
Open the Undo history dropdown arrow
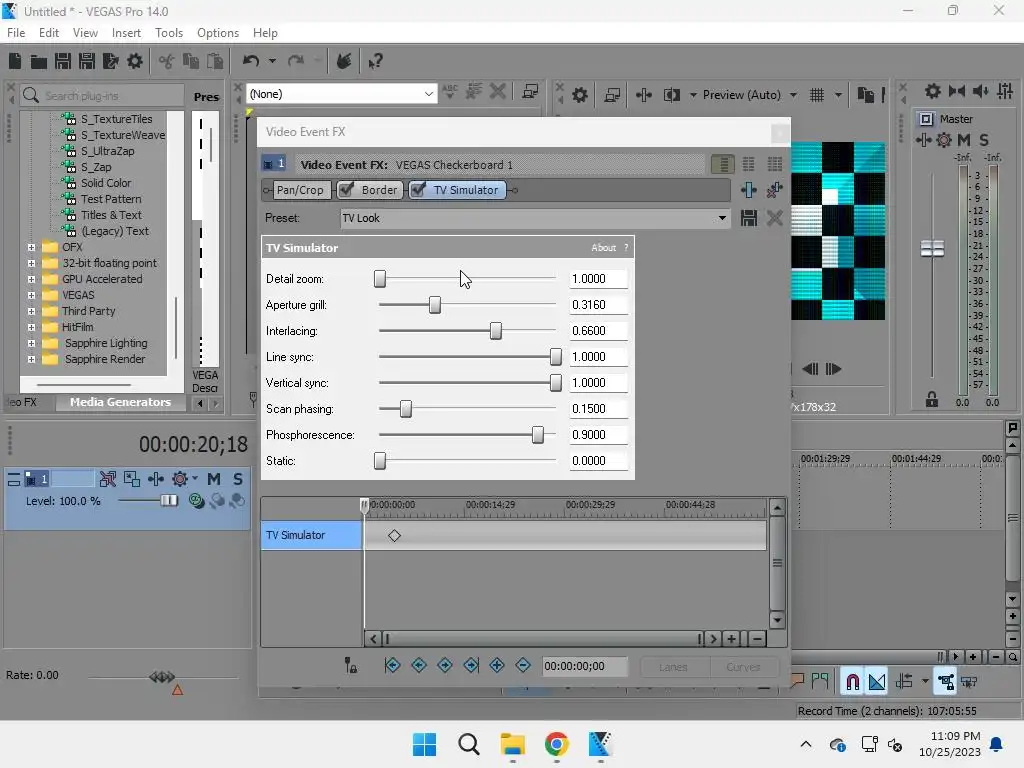click(272, 61)
